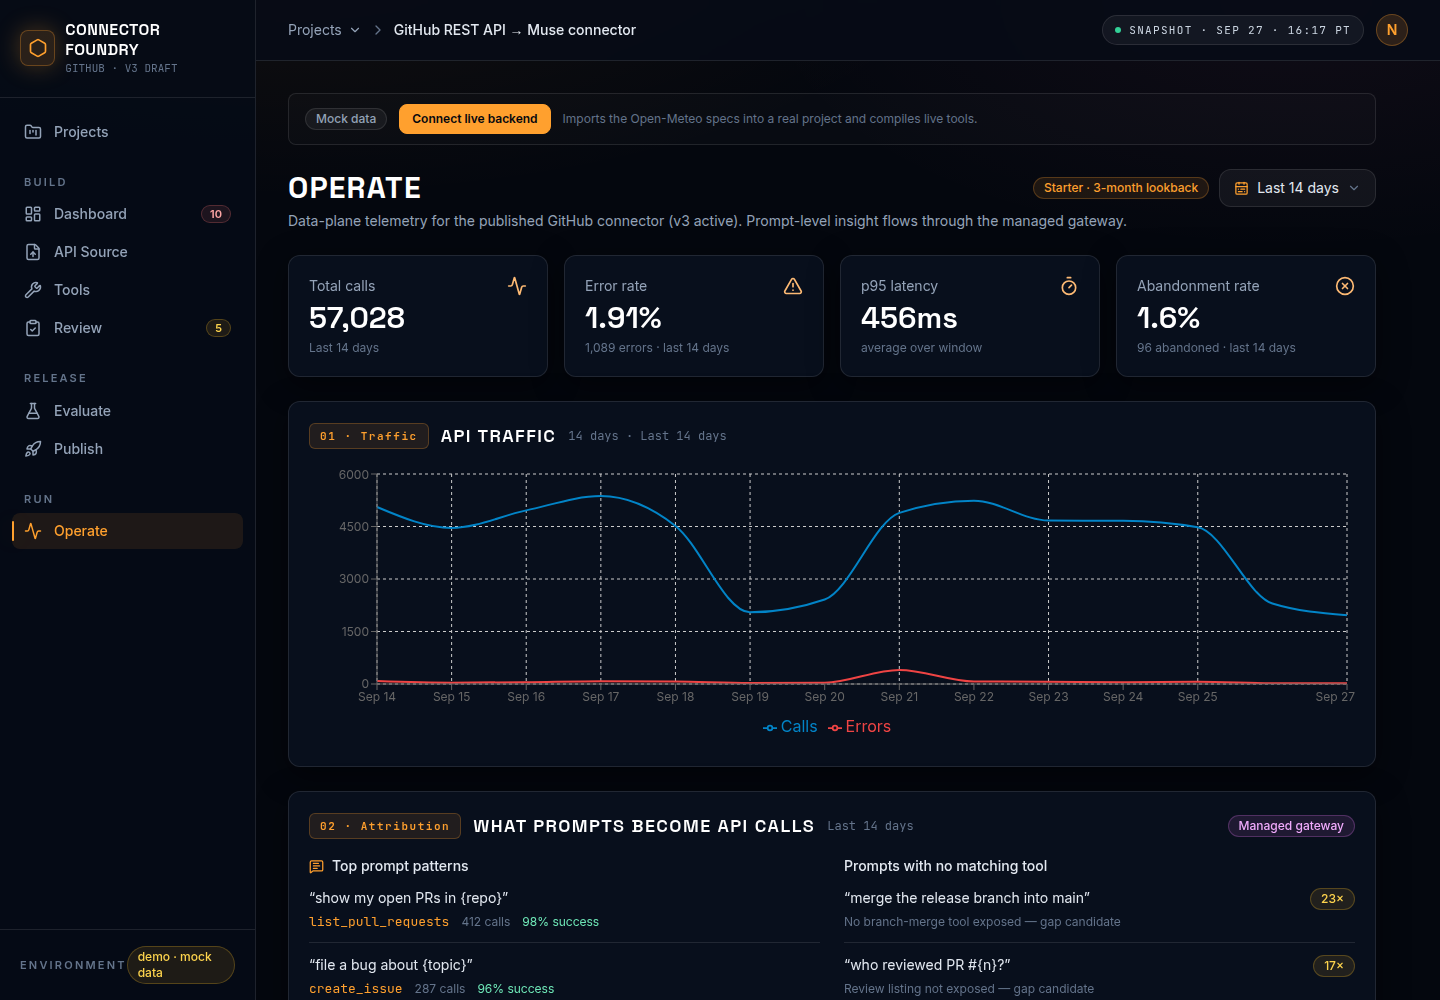The width and height of the screenshot is (1440, 1000).
Task: Click the breadcrumb chevron separator
Action: (x=378, y=30)
